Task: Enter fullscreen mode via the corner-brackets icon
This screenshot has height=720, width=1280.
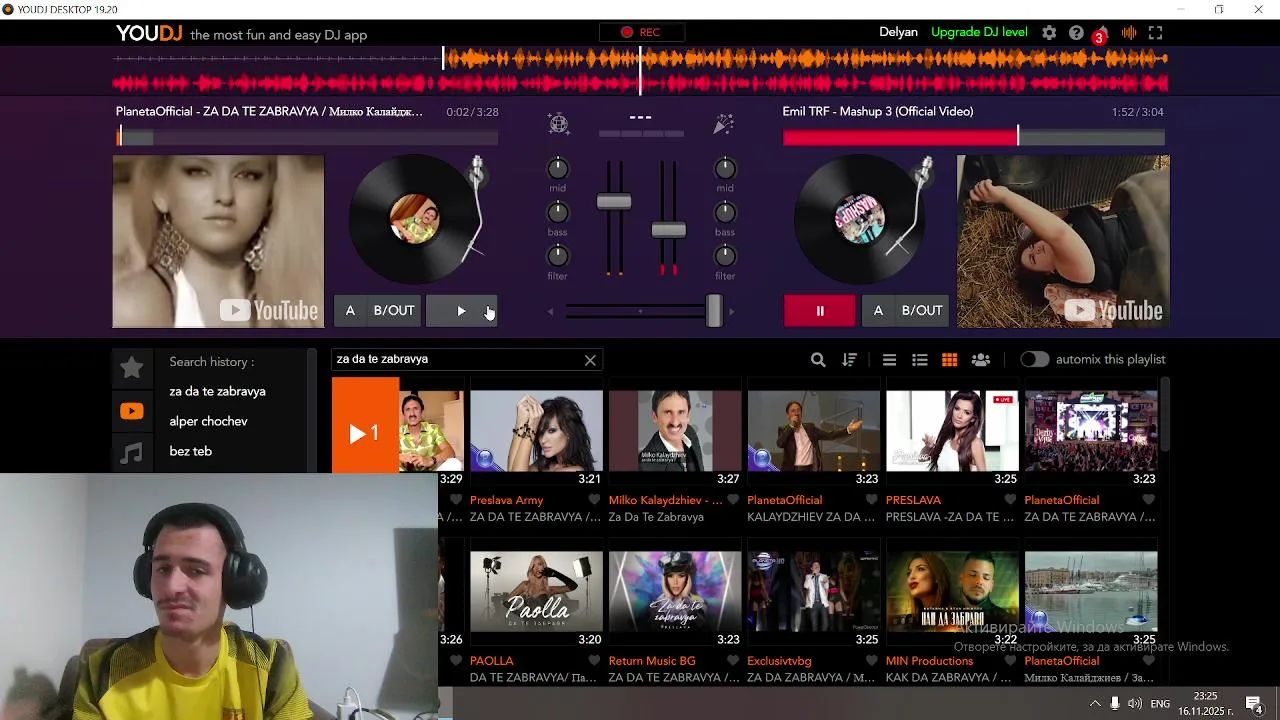Action: tap(1156, 32)
